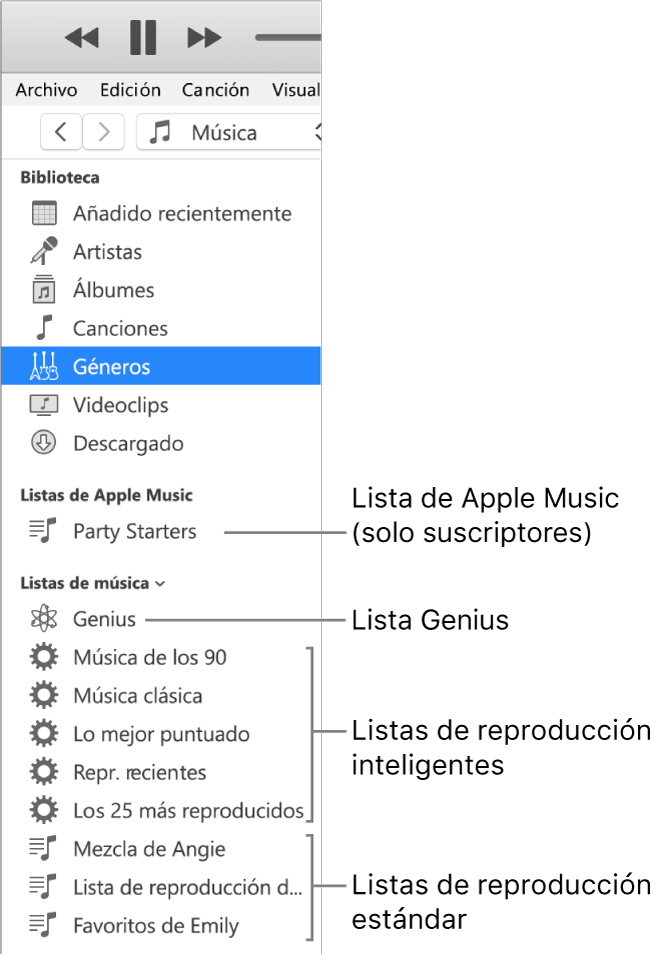
Task: Open the Archivo menu
Action: point(45,89)
